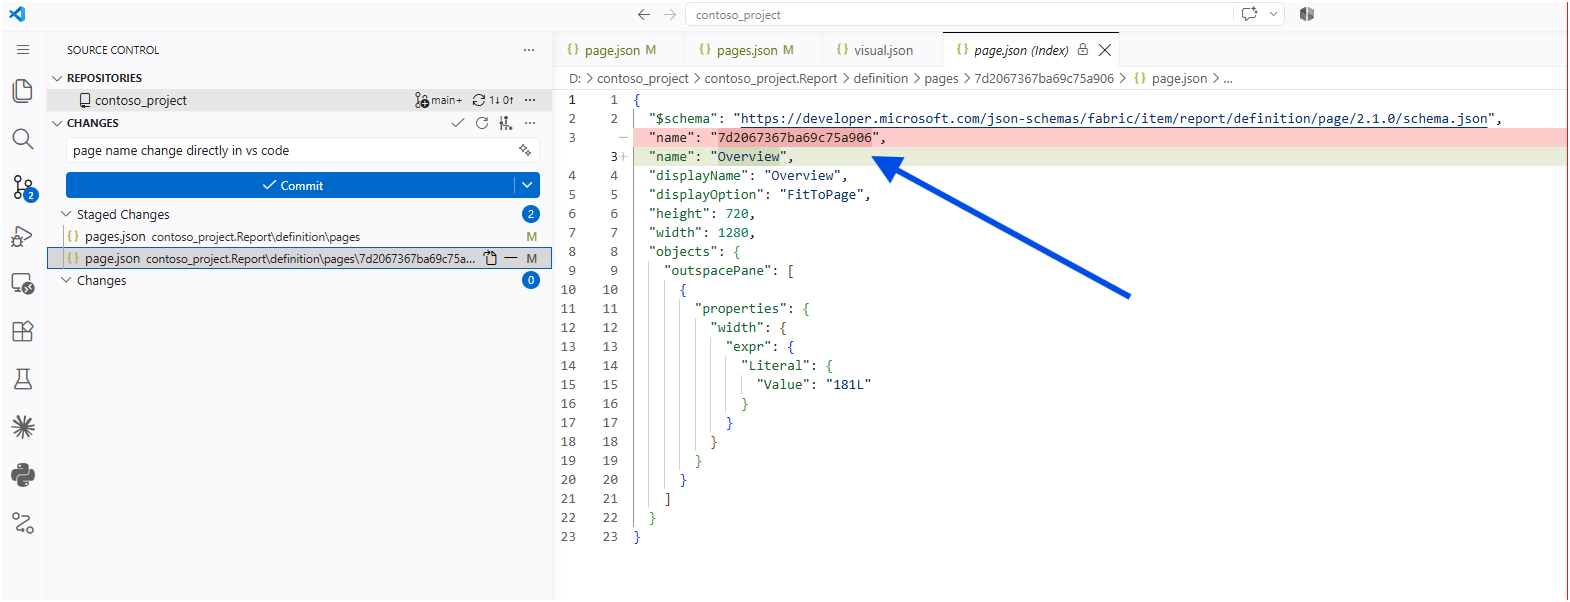Click the "Value": "181L" line
Image resolution: width=1570 pixels, height=602 pixels.
(x=813, y=384)
